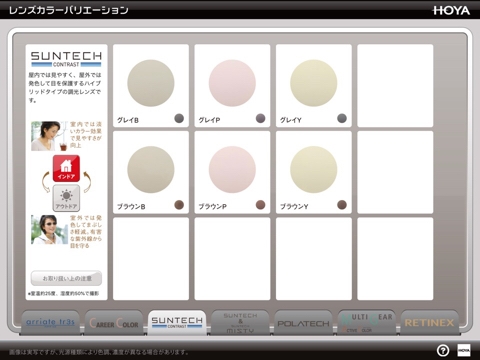
Task: Open the help question mark icon
Action: click(443, 350)
